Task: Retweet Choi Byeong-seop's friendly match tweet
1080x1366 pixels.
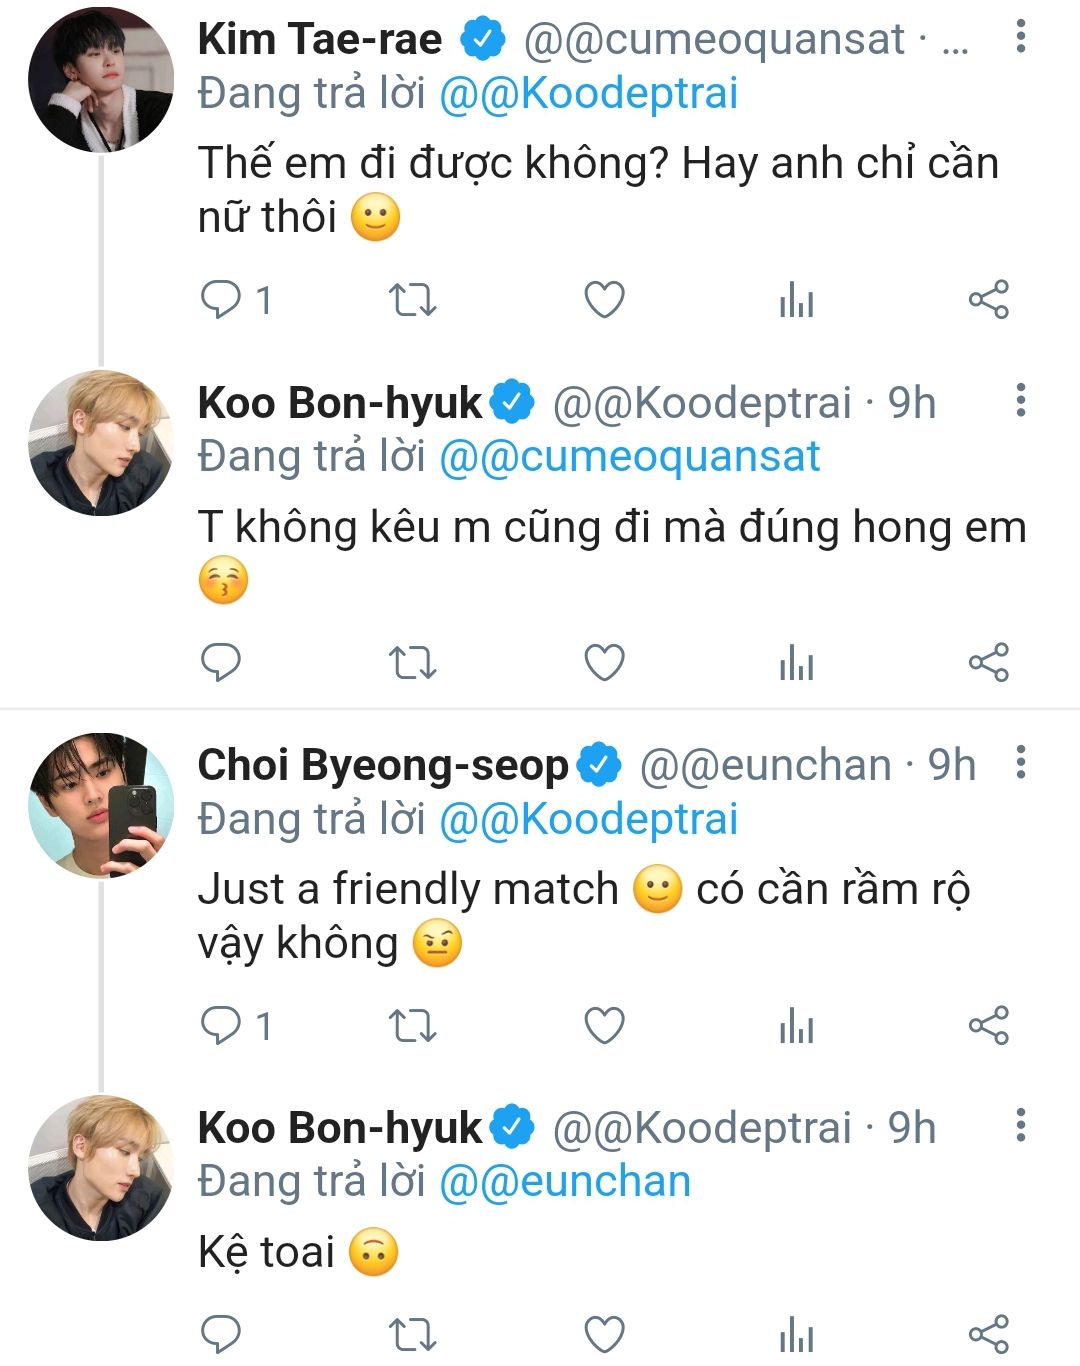Action: (x=412, y=1026)
